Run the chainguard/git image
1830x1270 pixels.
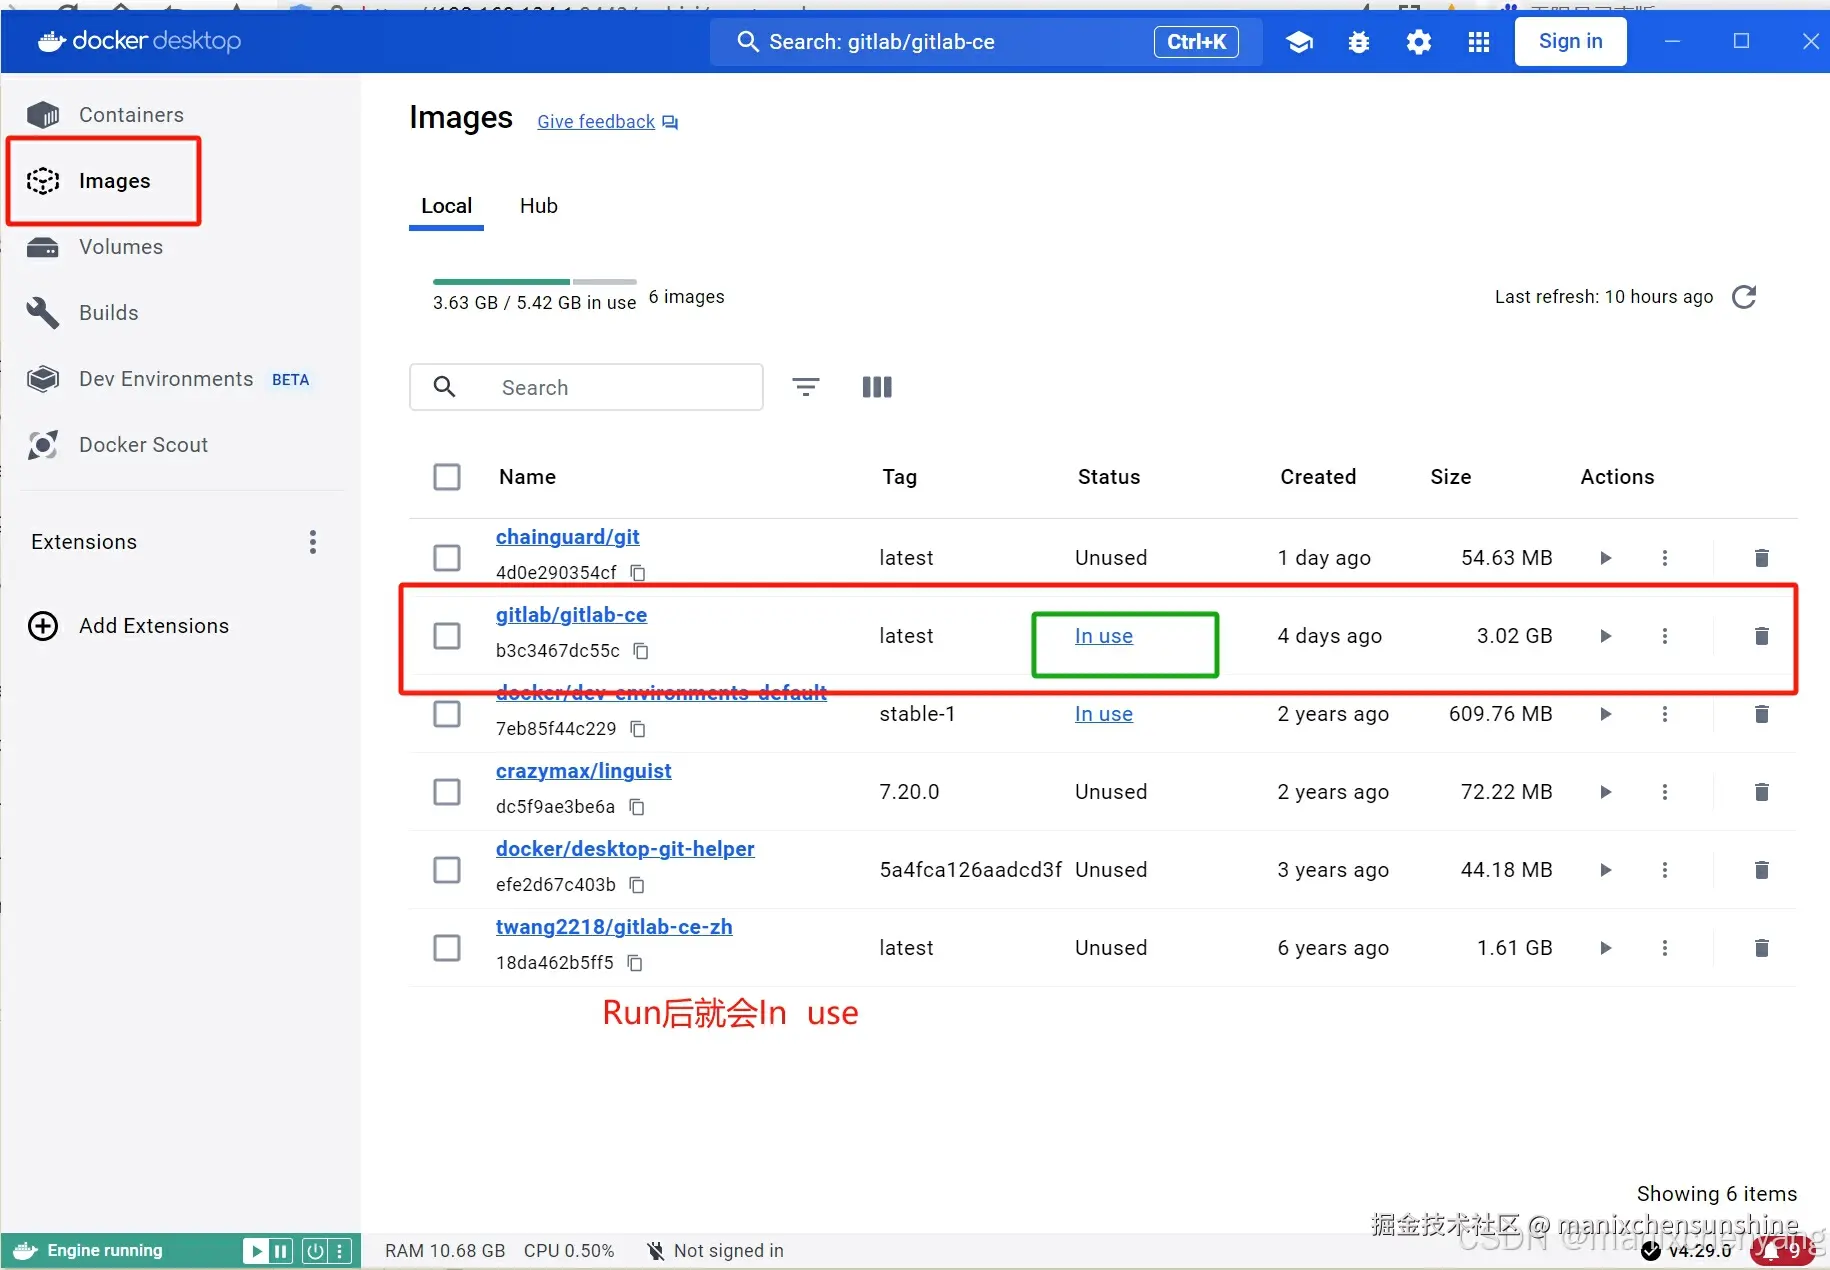(1606, 558)
